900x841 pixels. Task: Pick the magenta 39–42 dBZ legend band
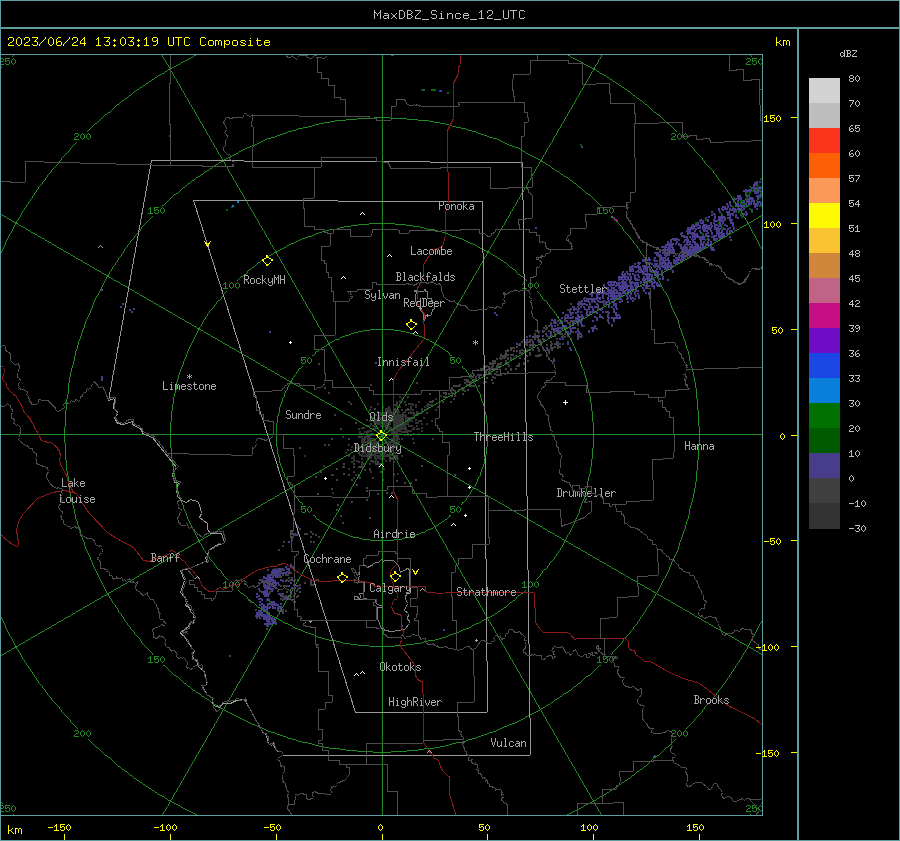coord(824,316)
